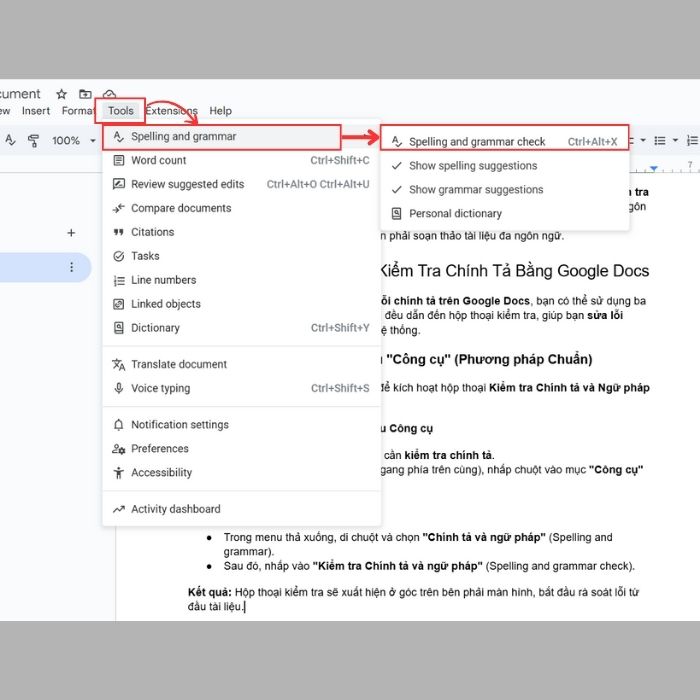Click the blue indent marker on ruler
Image resolution: width=700 pixels, height=700 pixels.
click(x=654, y=168)
